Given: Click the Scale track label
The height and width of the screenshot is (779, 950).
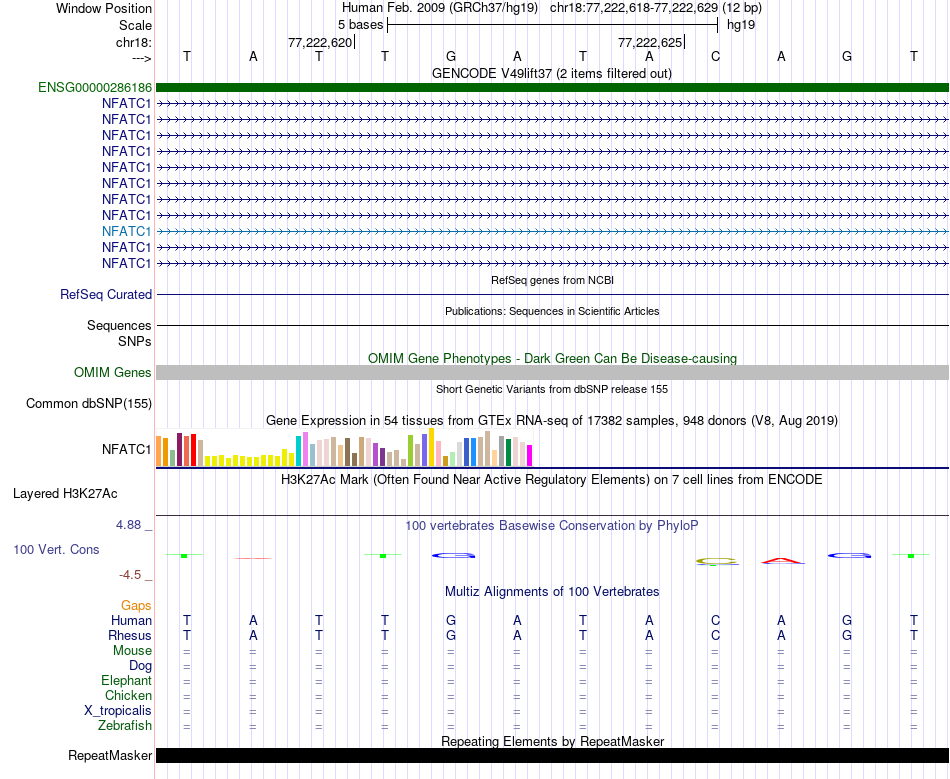Looking at the screenshot, I should (x=135, y=25).
